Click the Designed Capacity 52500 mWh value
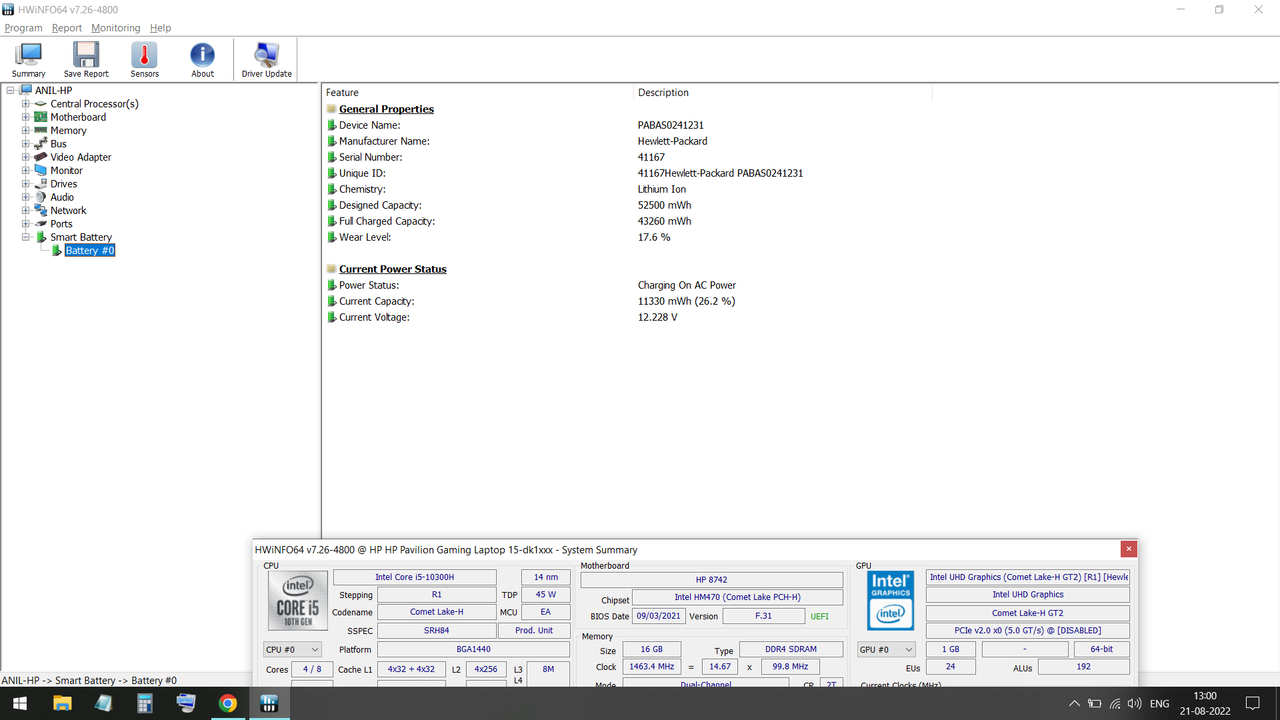The height and width of the screenshot is (720, 1280). (x=664, y=205)
